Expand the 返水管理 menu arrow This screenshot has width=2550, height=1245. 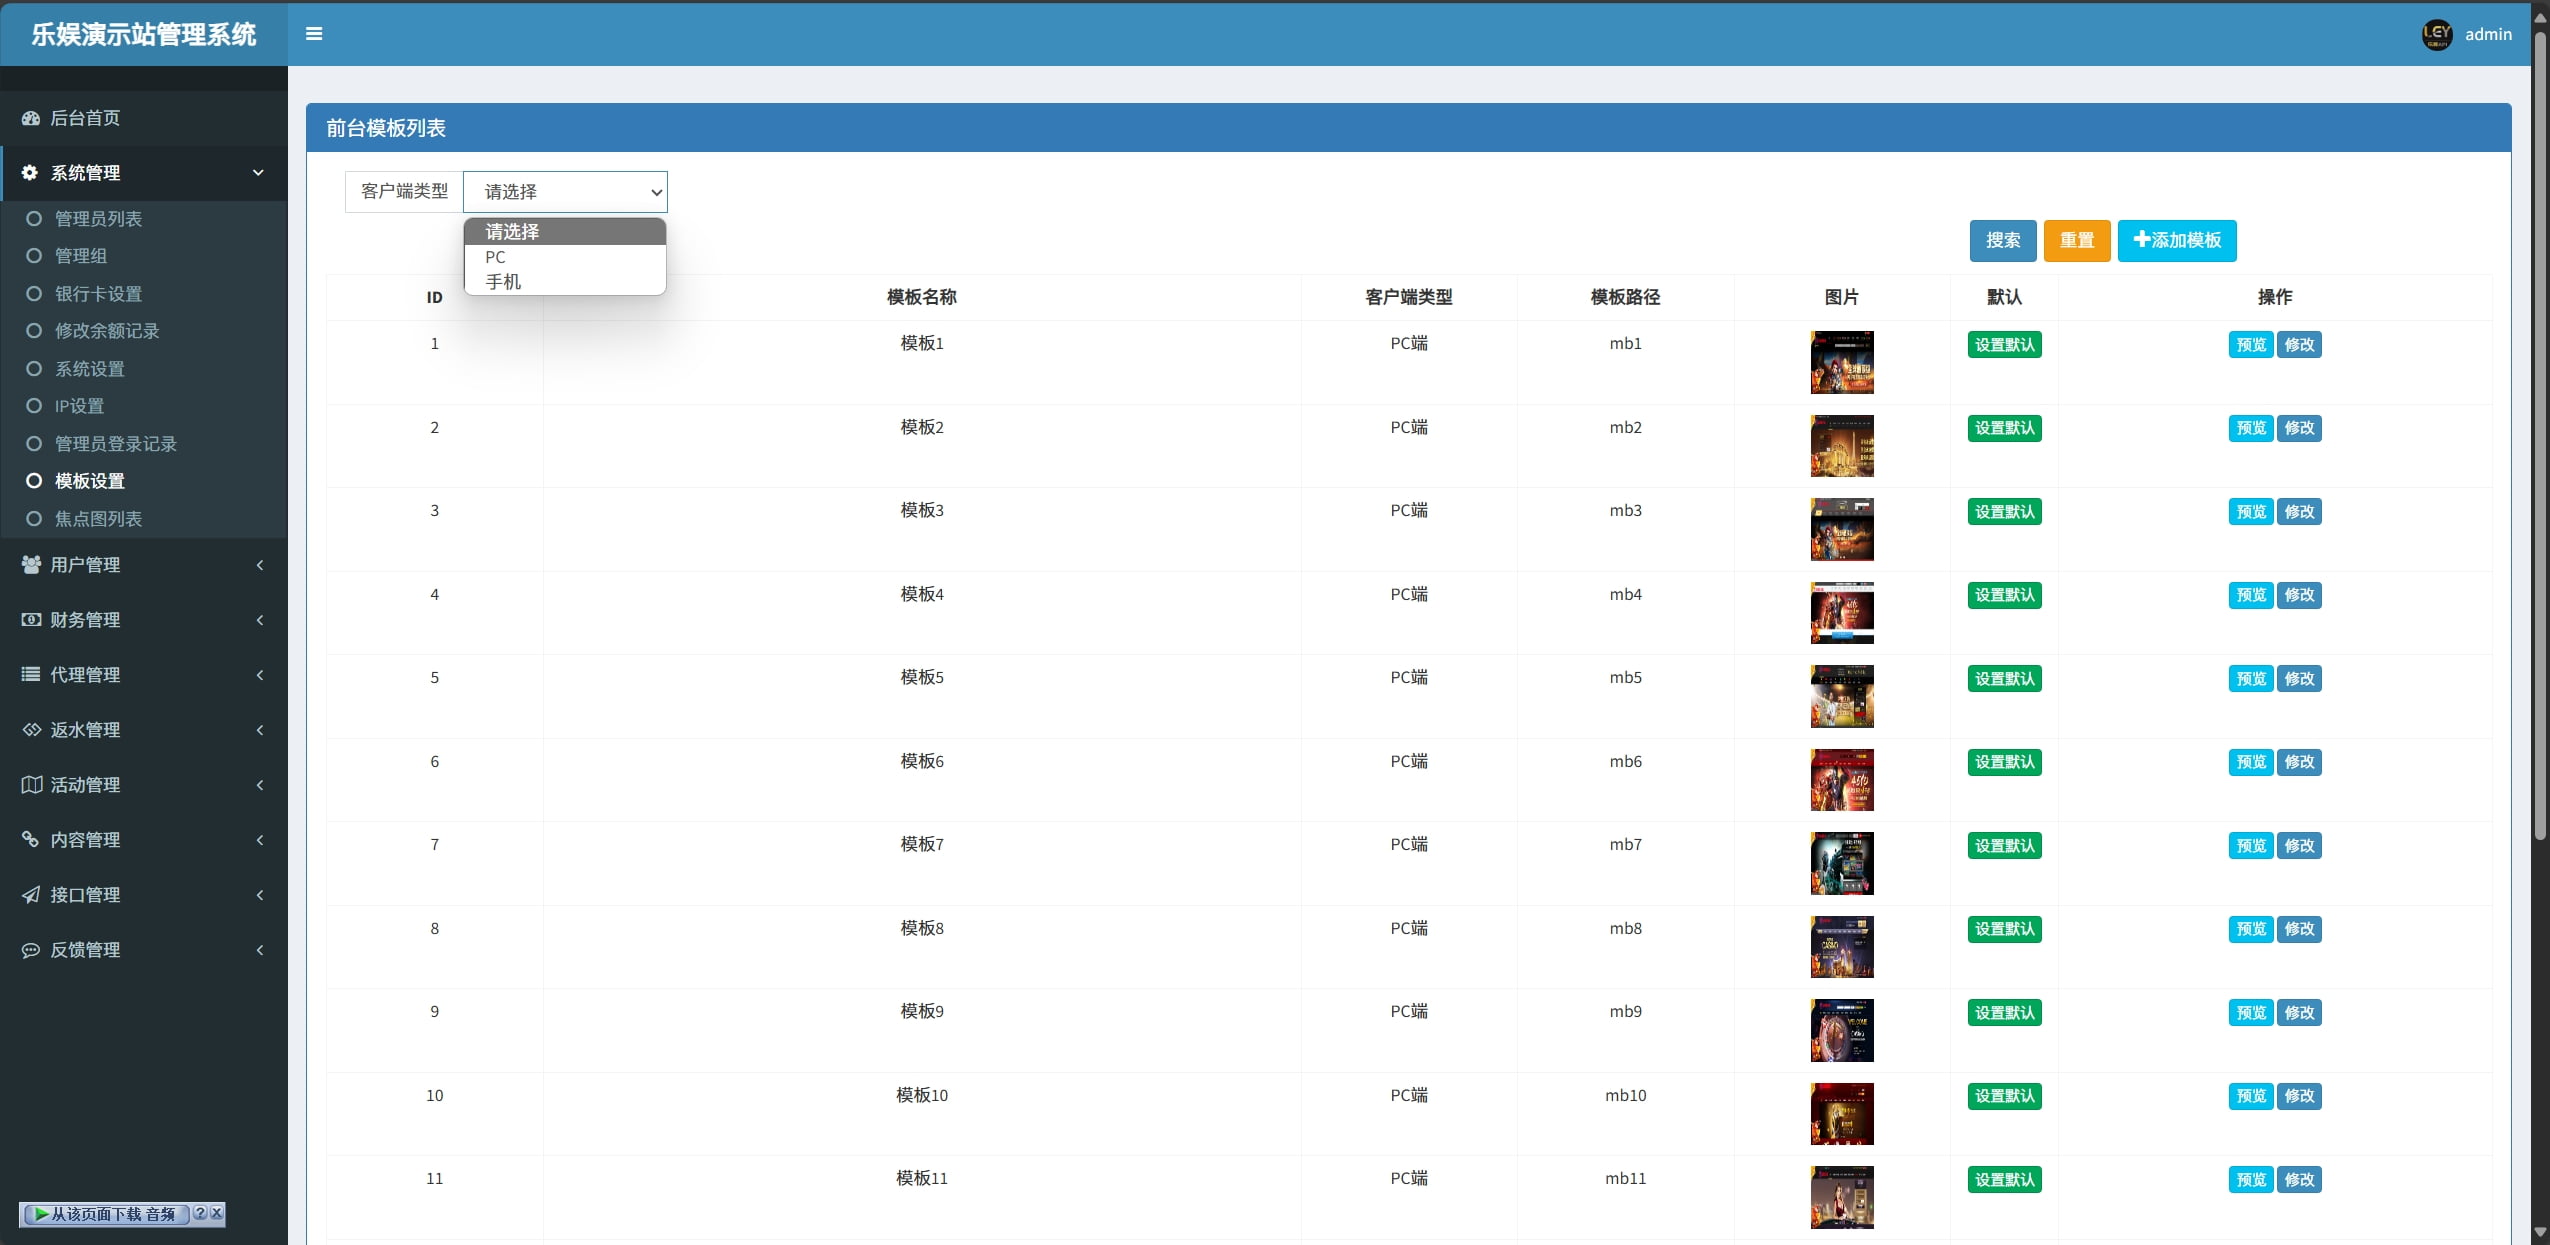coord(260,730)
